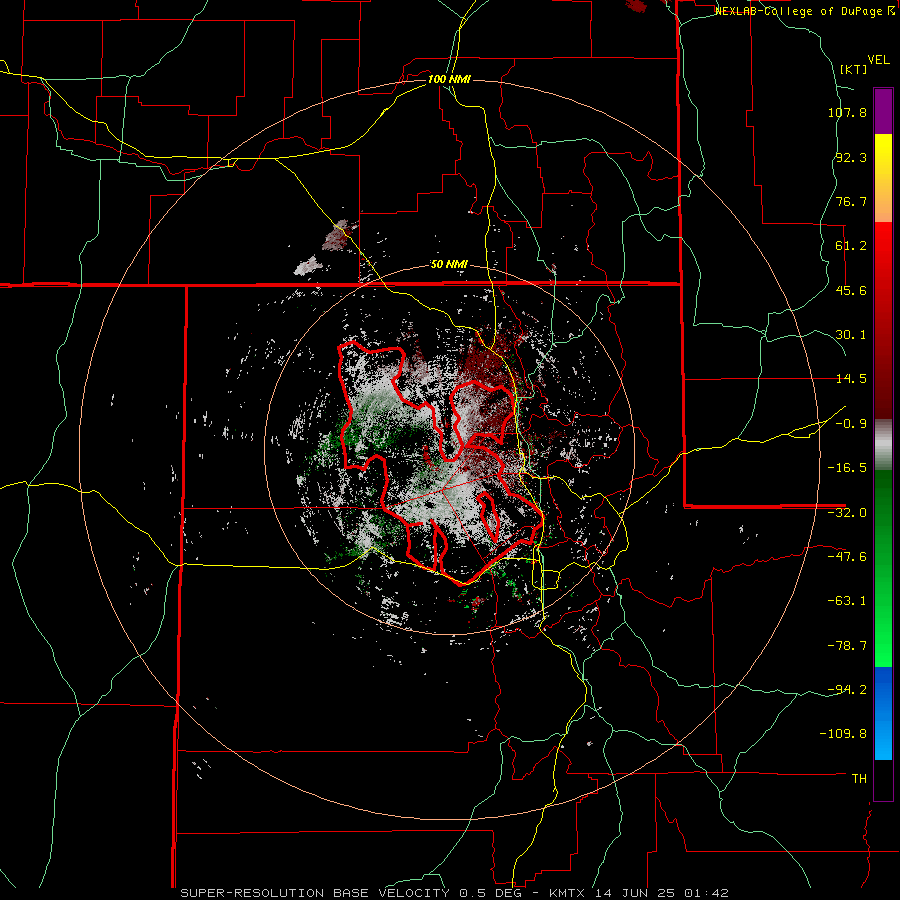Click the TH legend label

click(x=859, y=779)
